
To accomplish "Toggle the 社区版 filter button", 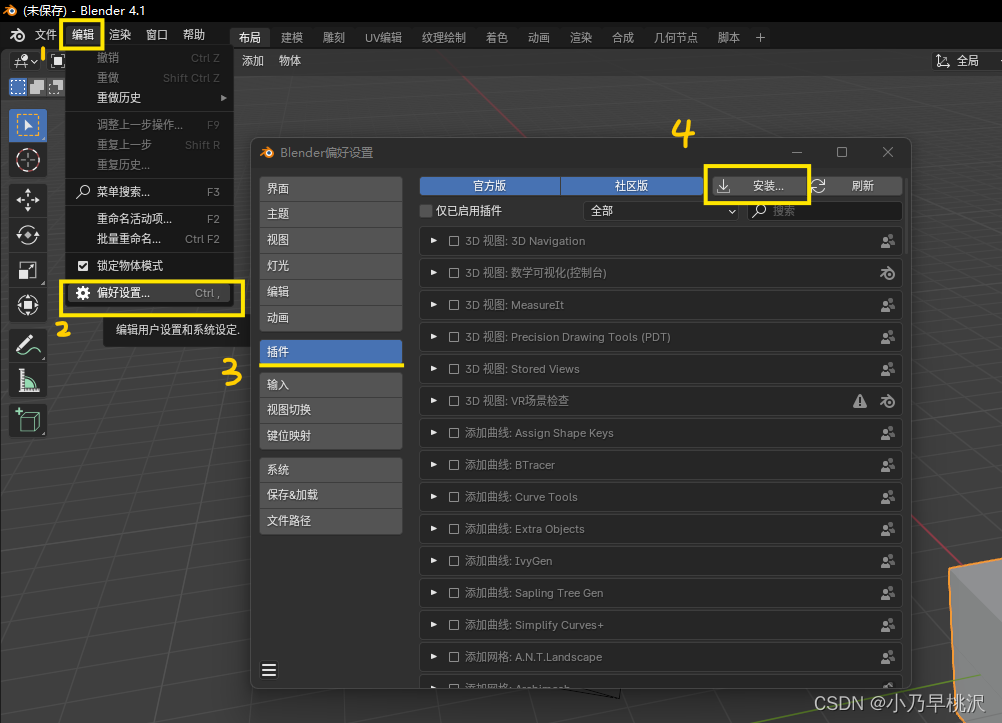I will [x=631, y=186].
